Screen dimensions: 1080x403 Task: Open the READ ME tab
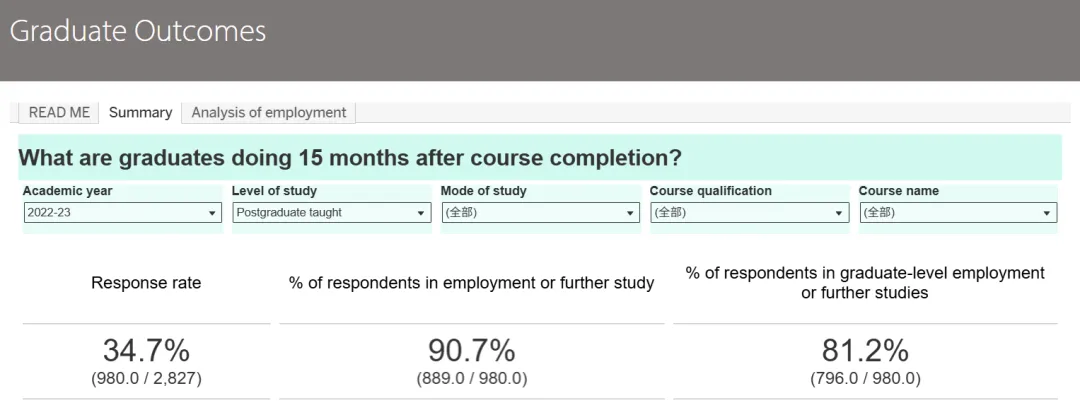pos(59,113)
